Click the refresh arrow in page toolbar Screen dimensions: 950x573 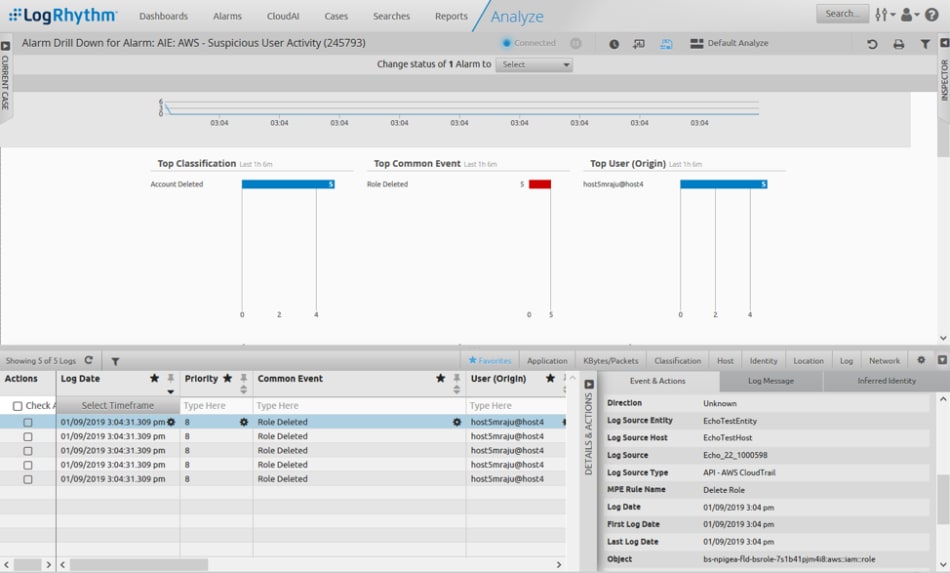pos(872,44)
